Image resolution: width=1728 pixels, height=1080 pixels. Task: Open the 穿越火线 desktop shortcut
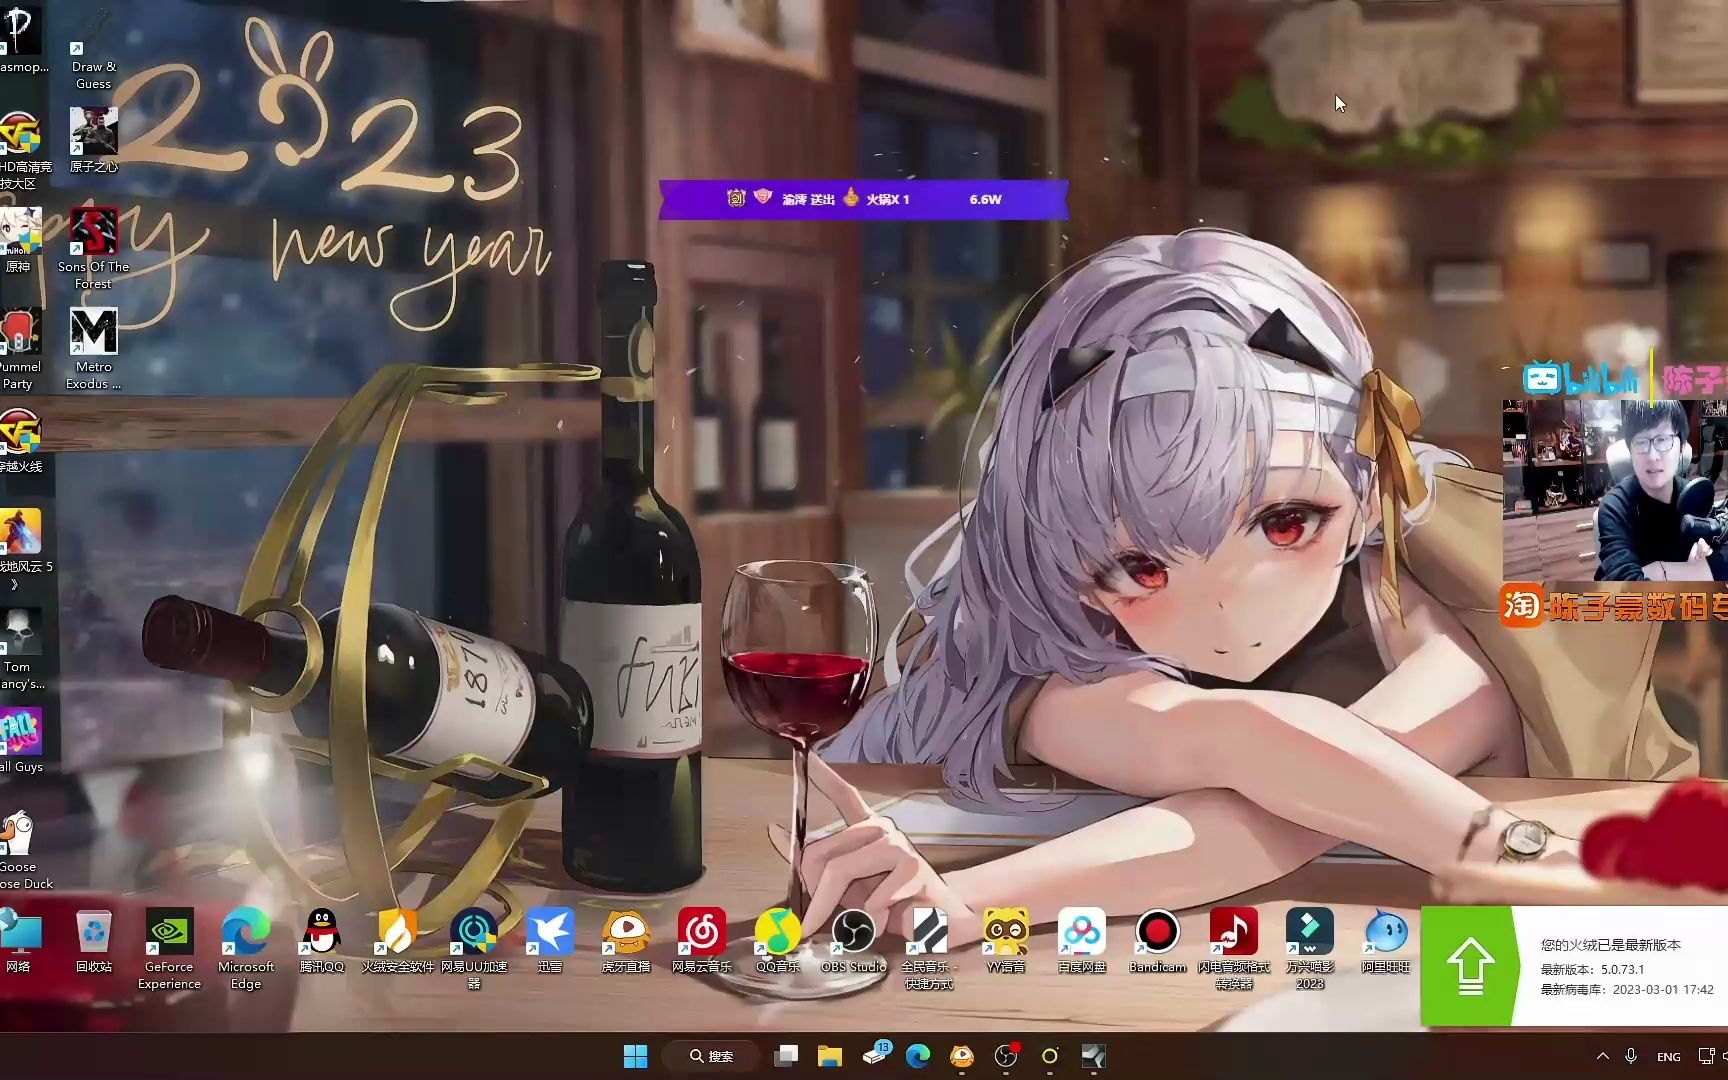(x=19, y=440)
